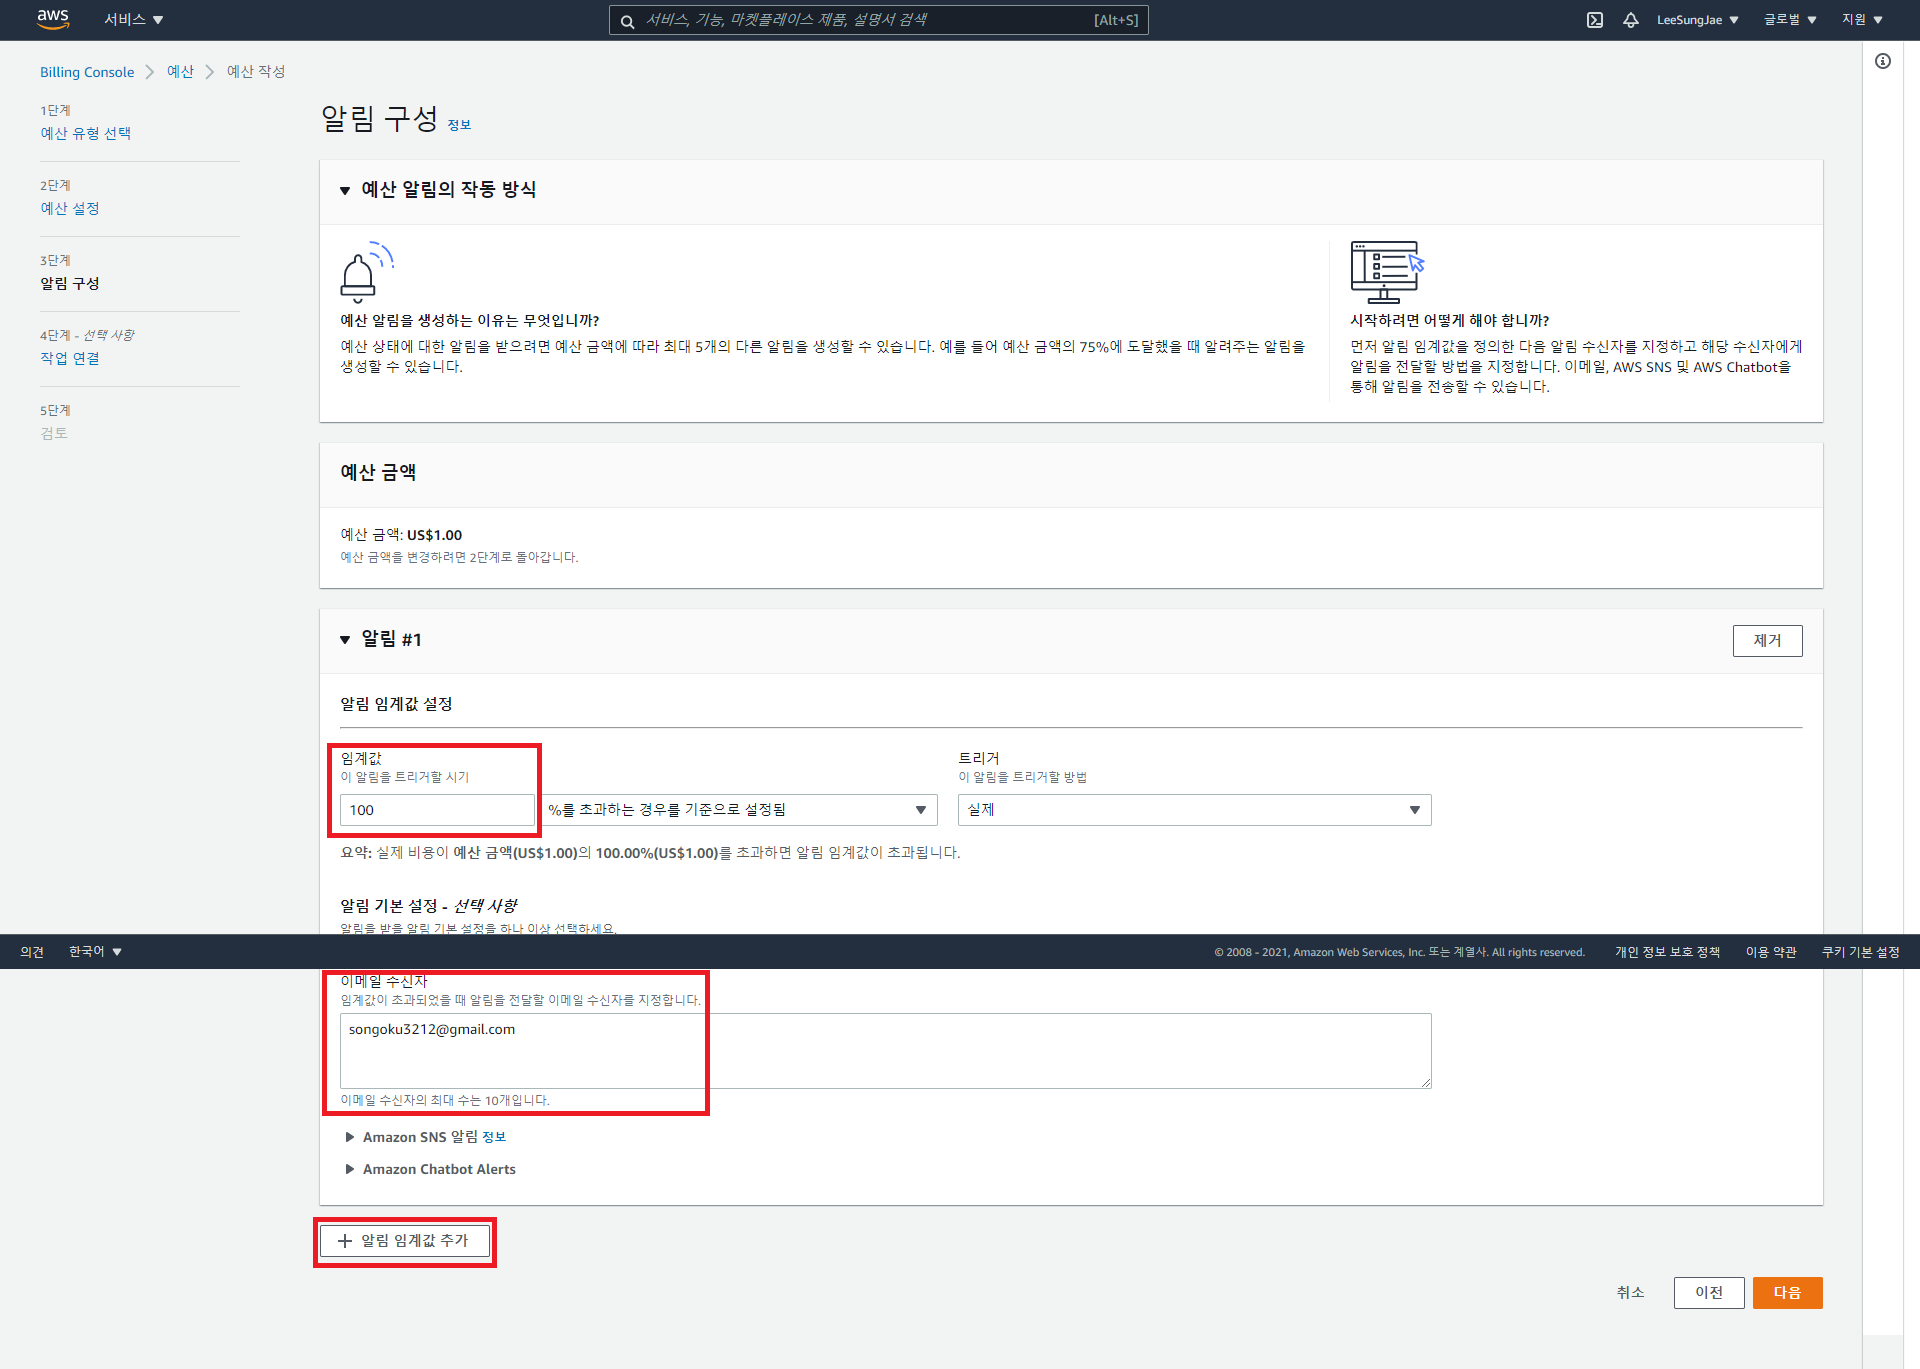Click the AWS logo home icon
1920x1369 pixels.
(x=53, y=19)
